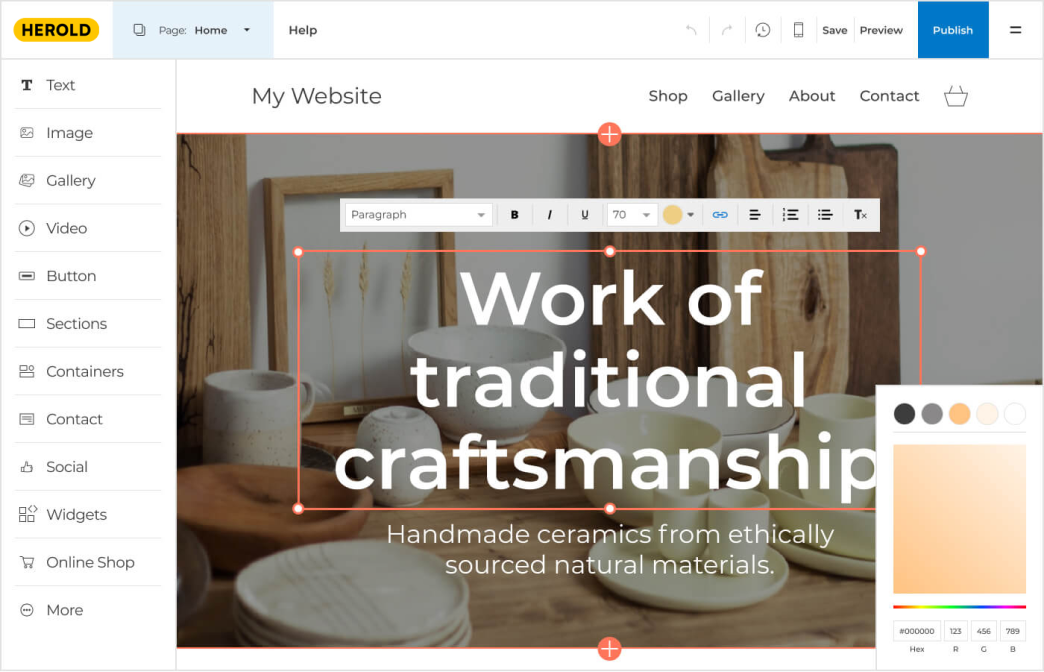Open the Contact link in site navigation
Image resolution: width=1044 pixels, height=672 pixels.
click(x=889, y=96)
